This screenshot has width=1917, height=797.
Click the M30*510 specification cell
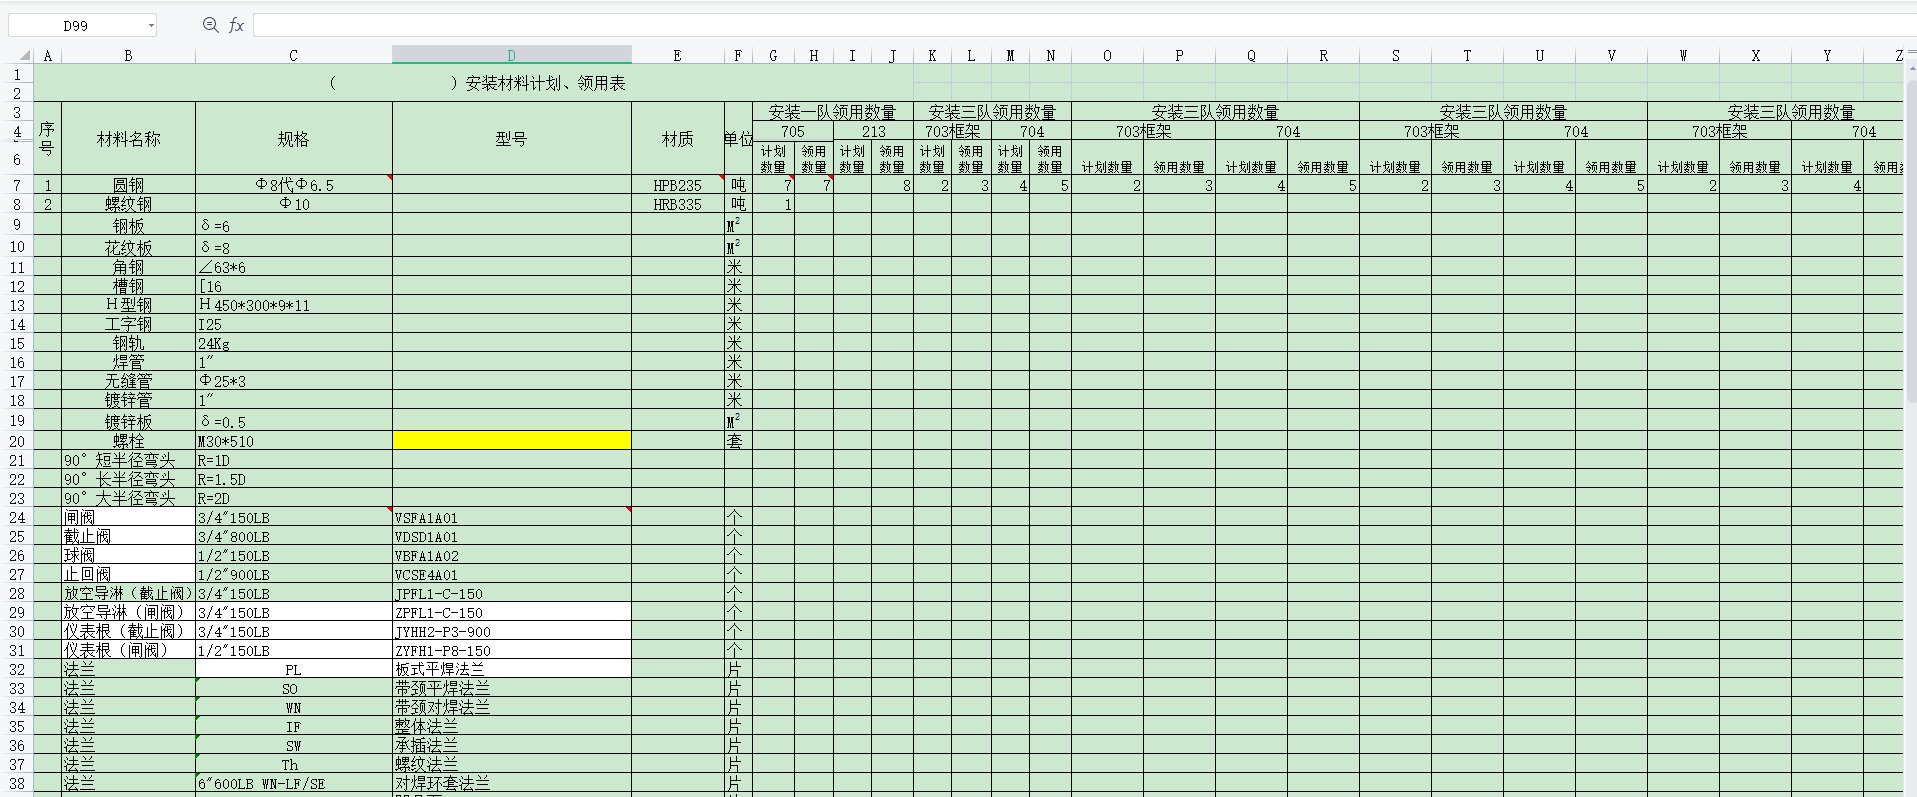tap(294, 441)
